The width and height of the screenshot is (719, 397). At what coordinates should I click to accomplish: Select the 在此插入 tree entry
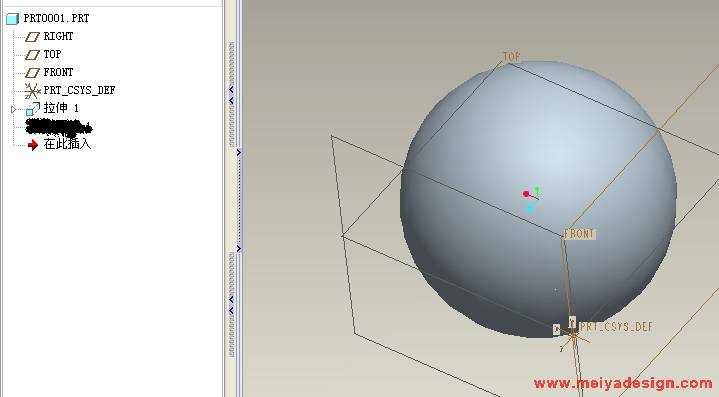pyautogui.click(x=67, y=144)
